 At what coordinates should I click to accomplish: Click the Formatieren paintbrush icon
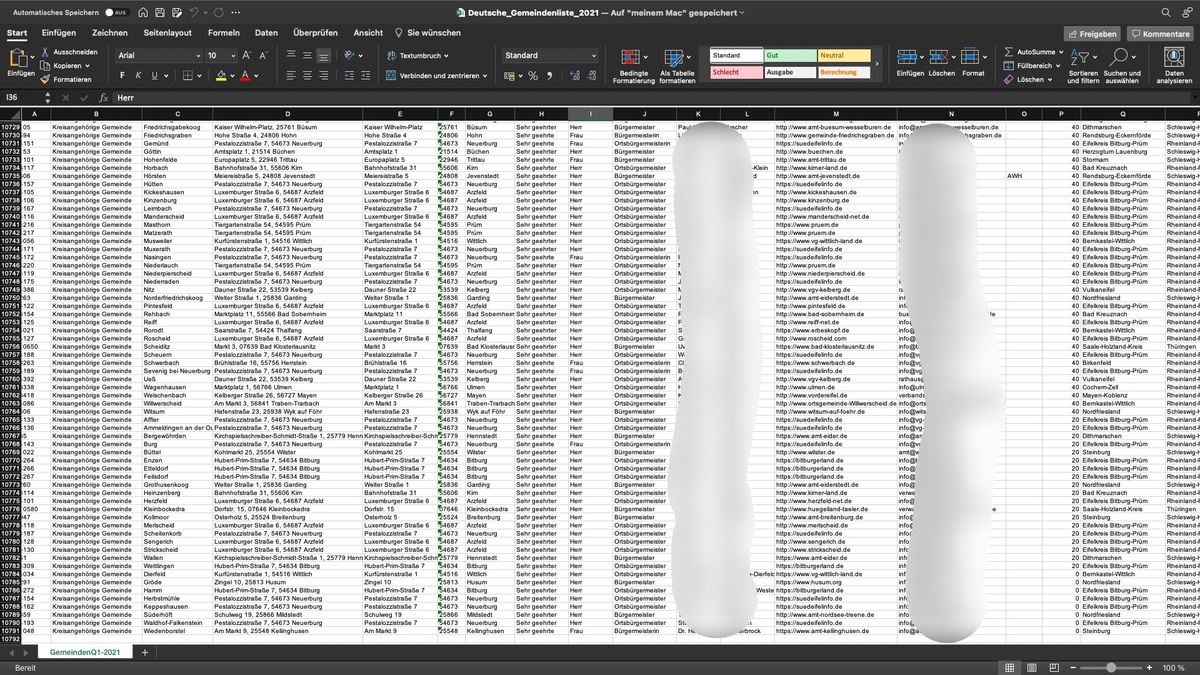click(x=46, y=79)
